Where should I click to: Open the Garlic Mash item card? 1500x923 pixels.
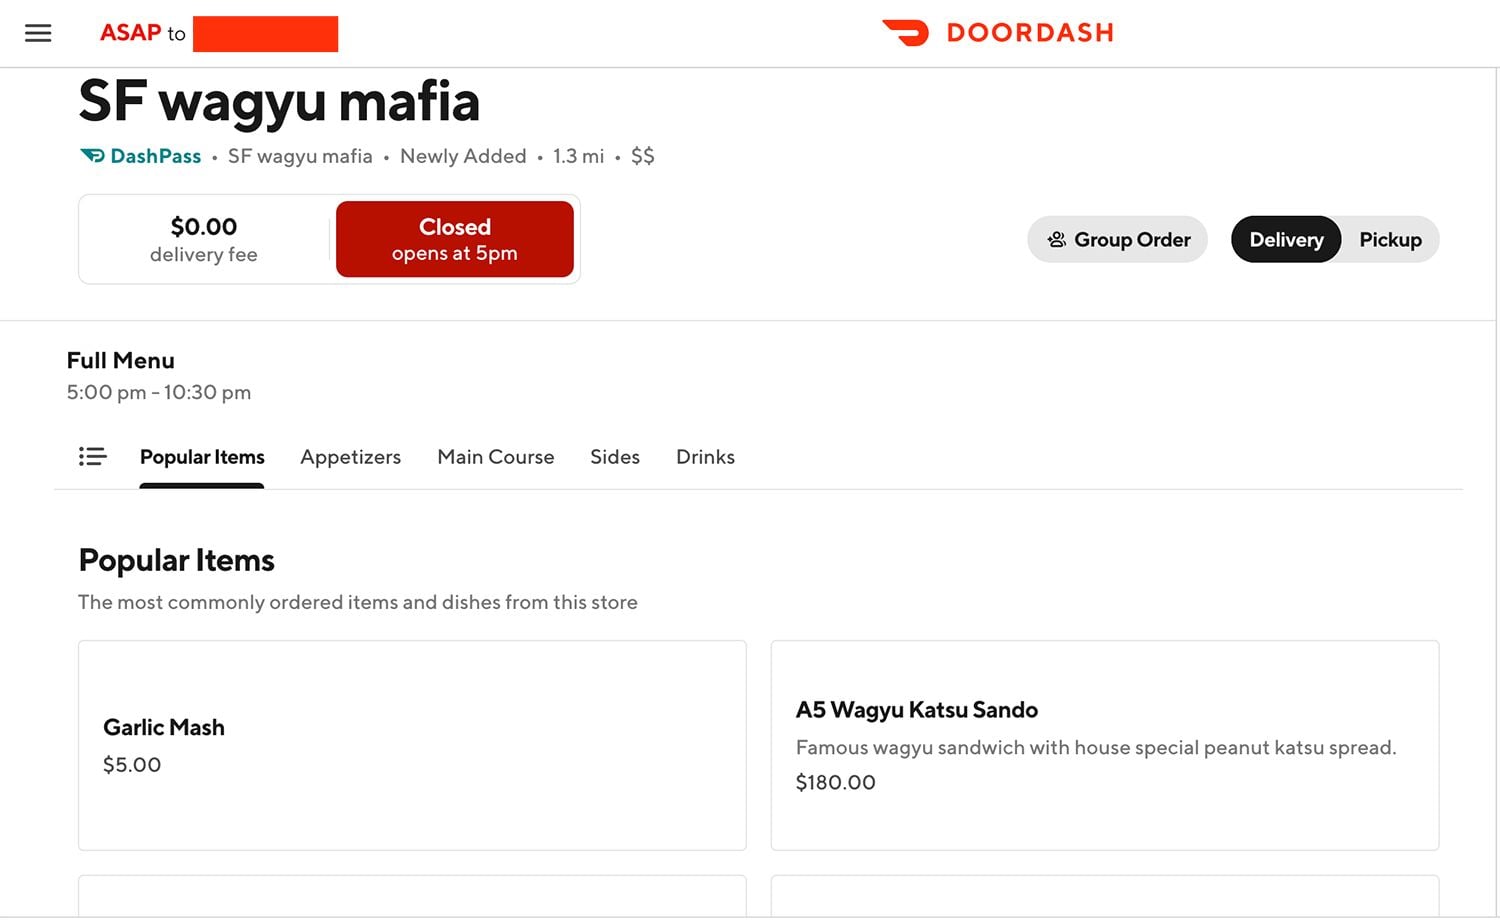tap(412, 745)
